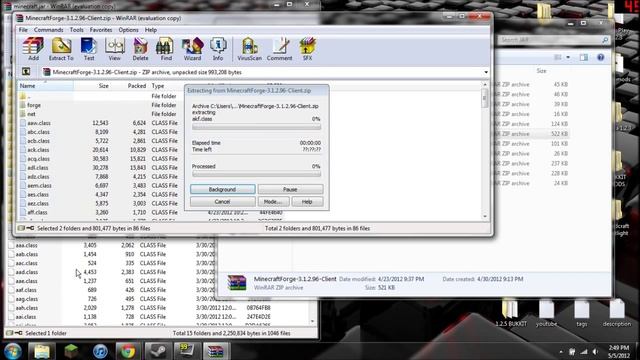This screenshot has height=360, width=640.
Task: Open Steam from the taskbar
Action: [x=157, y=351]
